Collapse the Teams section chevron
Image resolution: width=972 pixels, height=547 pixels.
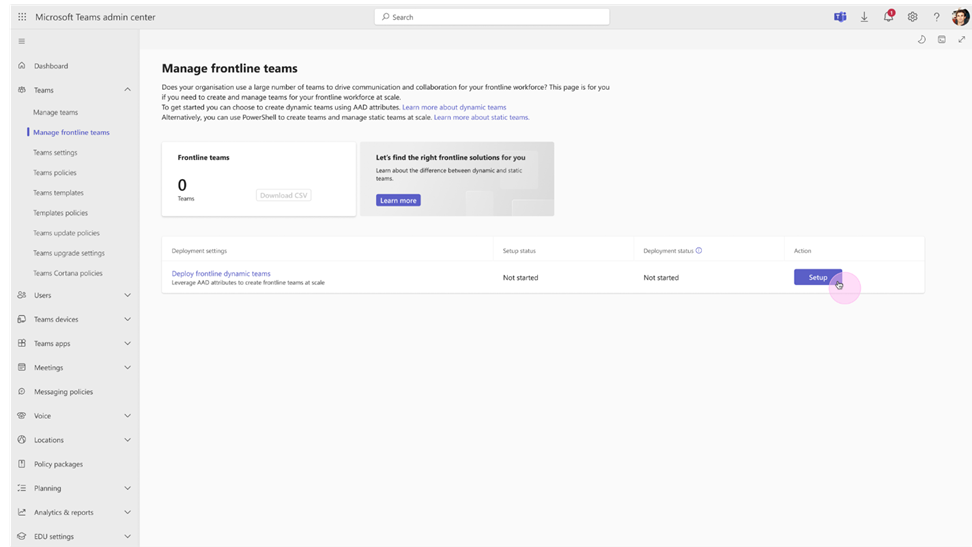coord(127,90)
